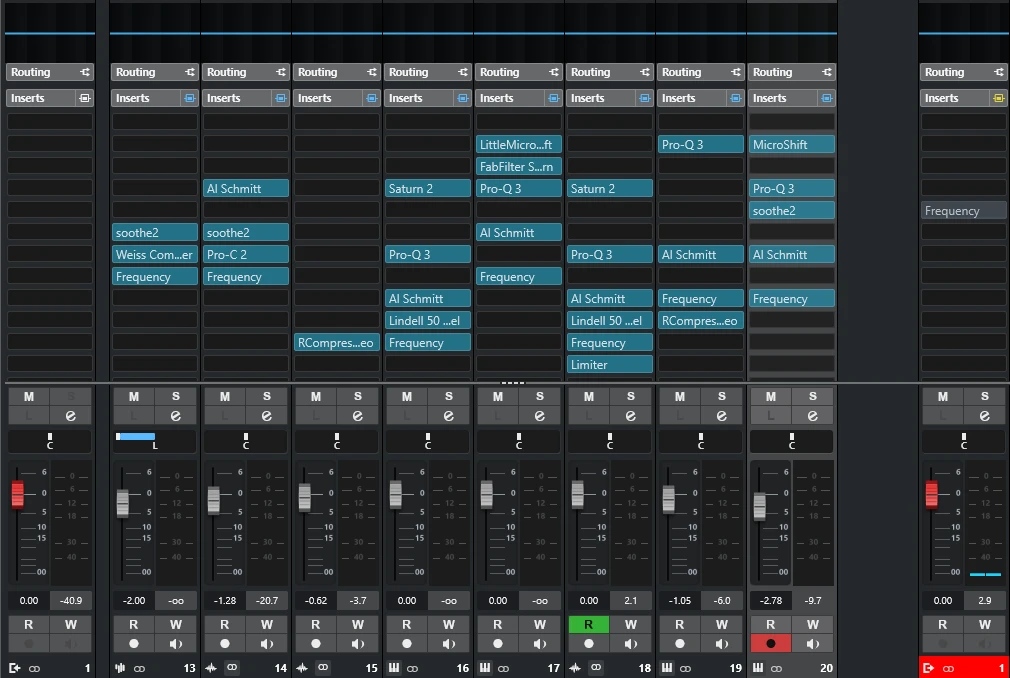The width and height of the screenshot is (1010, 678).
Task: Click routing arrows icon on channel 19
Action: pyautogui.click(x=735, y=72)
